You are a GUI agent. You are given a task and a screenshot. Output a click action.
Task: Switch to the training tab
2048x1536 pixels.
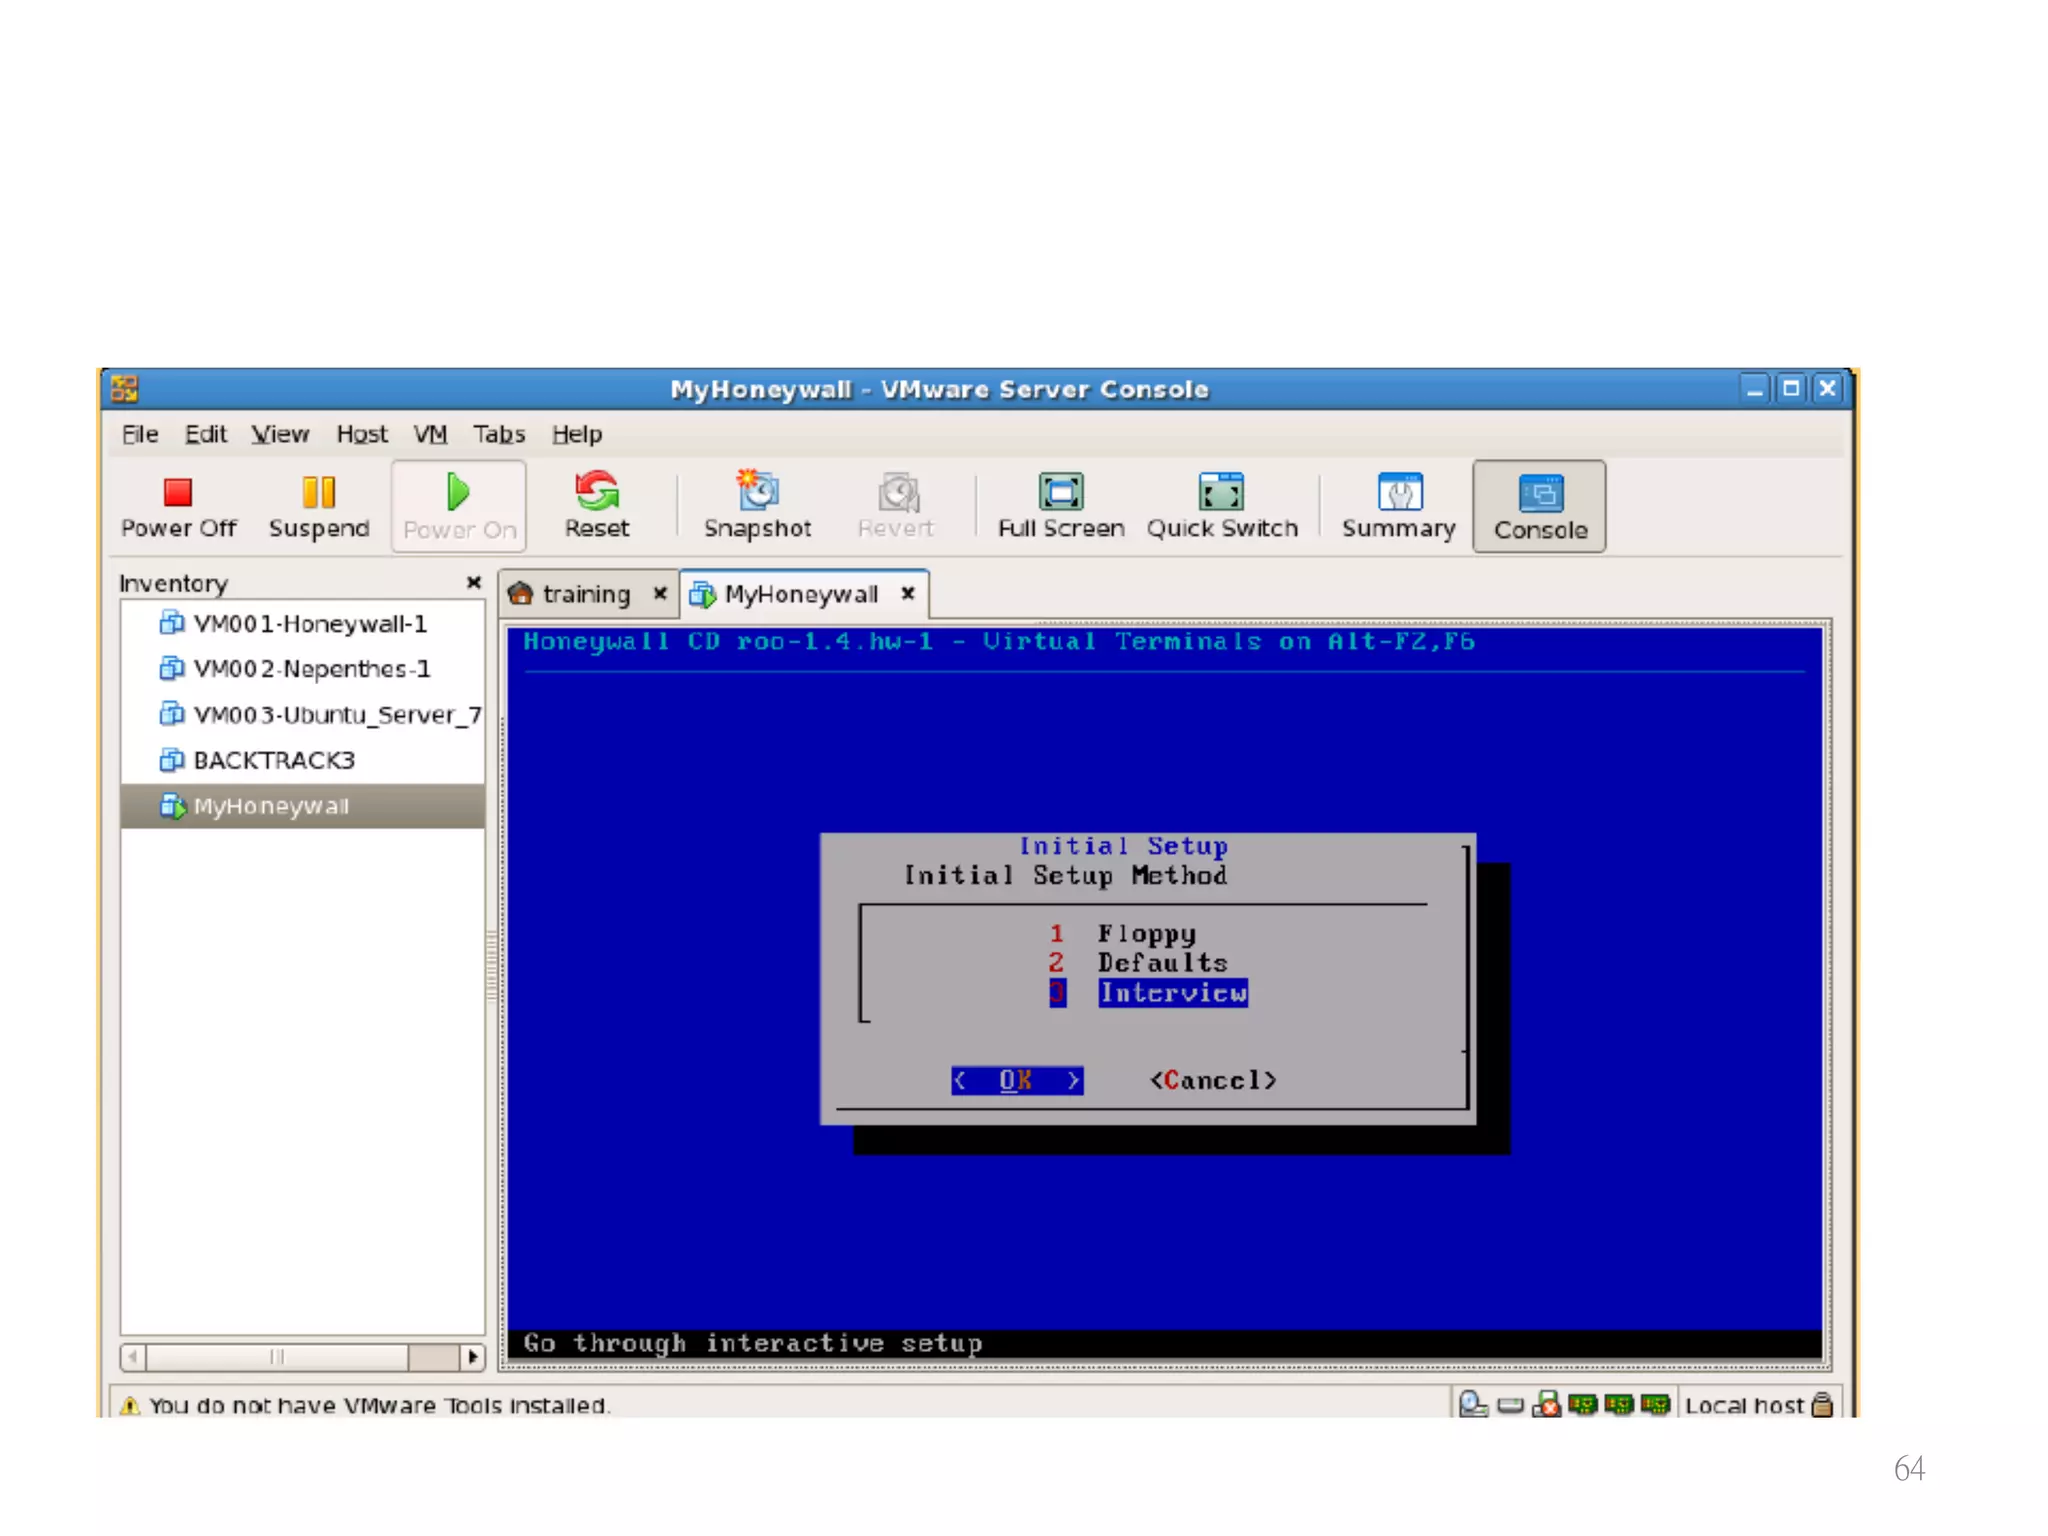click(x=585, y=594)
